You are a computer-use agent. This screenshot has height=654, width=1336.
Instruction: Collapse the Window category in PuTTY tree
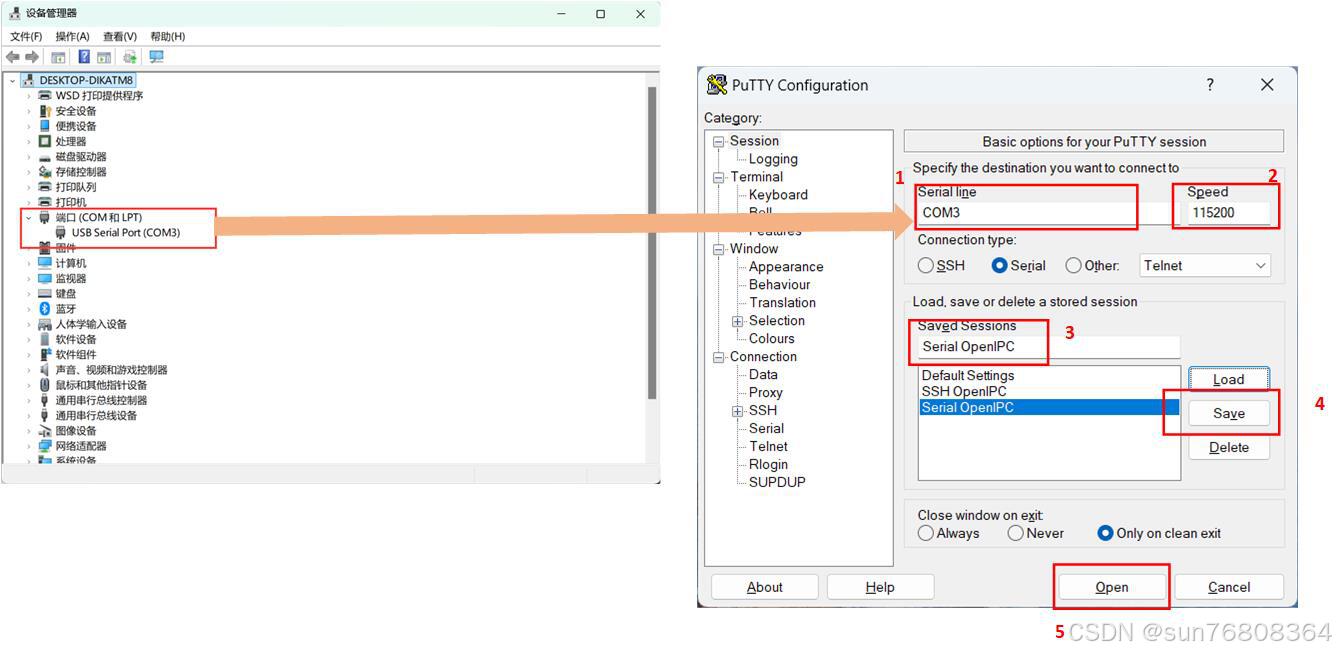[718, 250]
